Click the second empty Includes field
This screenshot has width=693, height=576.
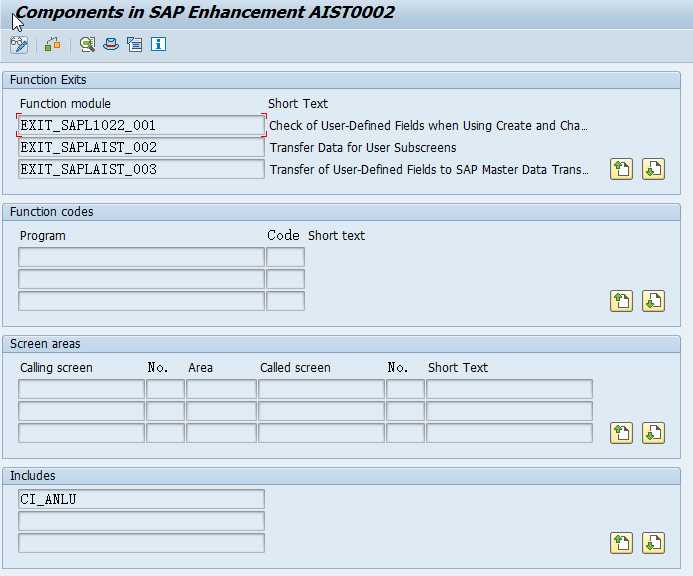pos(141,521)
